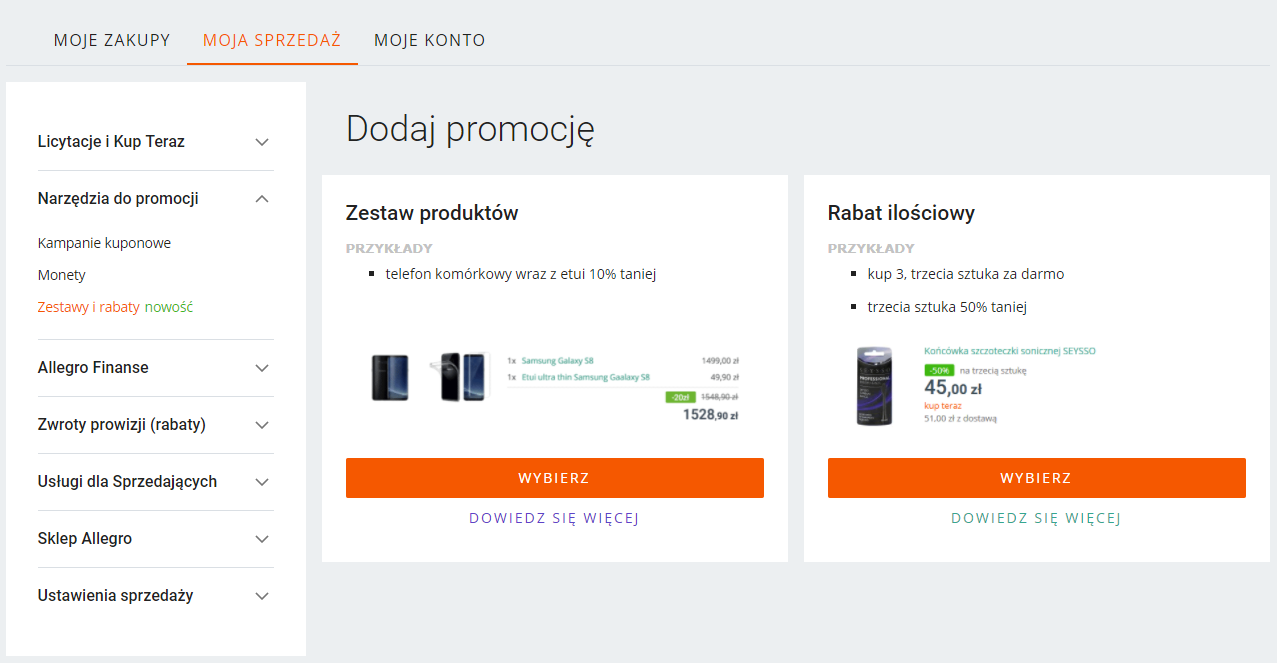Open the Monety sidebar link
Image resolution: width=1277 pixels, height=663 pixels.
(62, 275)
